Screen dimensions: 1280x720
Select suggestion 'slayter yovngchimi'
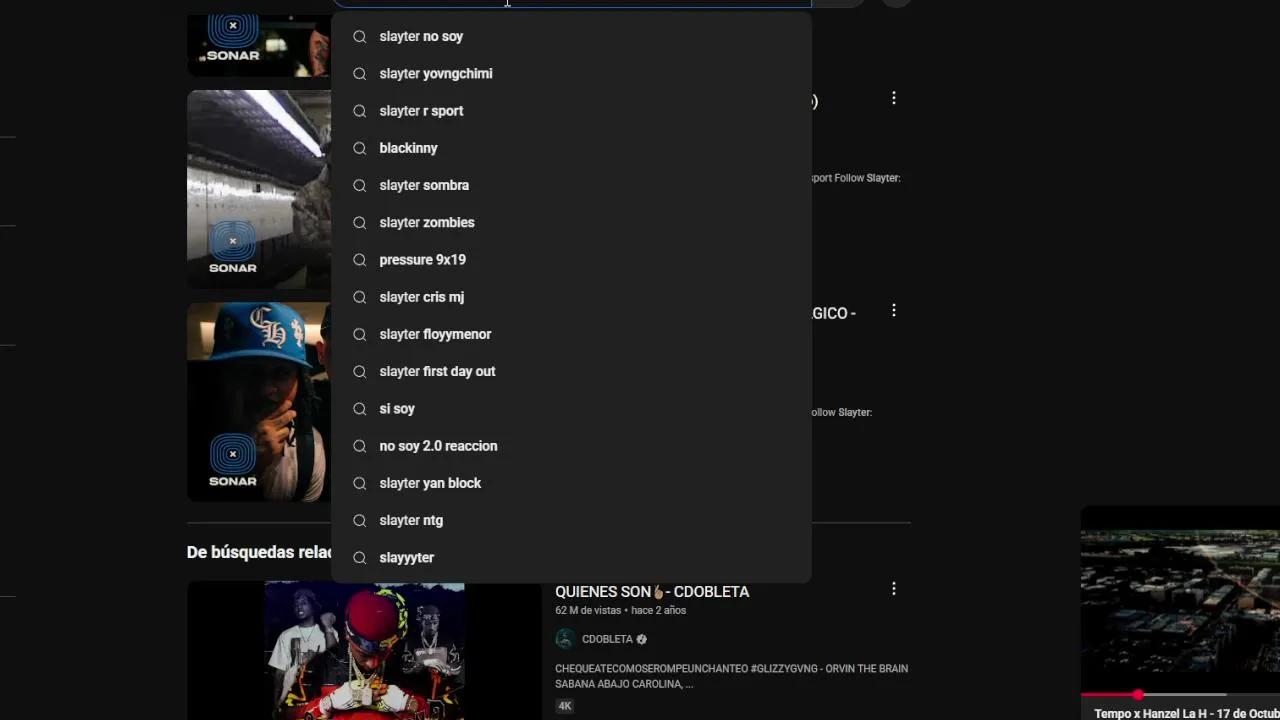[571, 73]
